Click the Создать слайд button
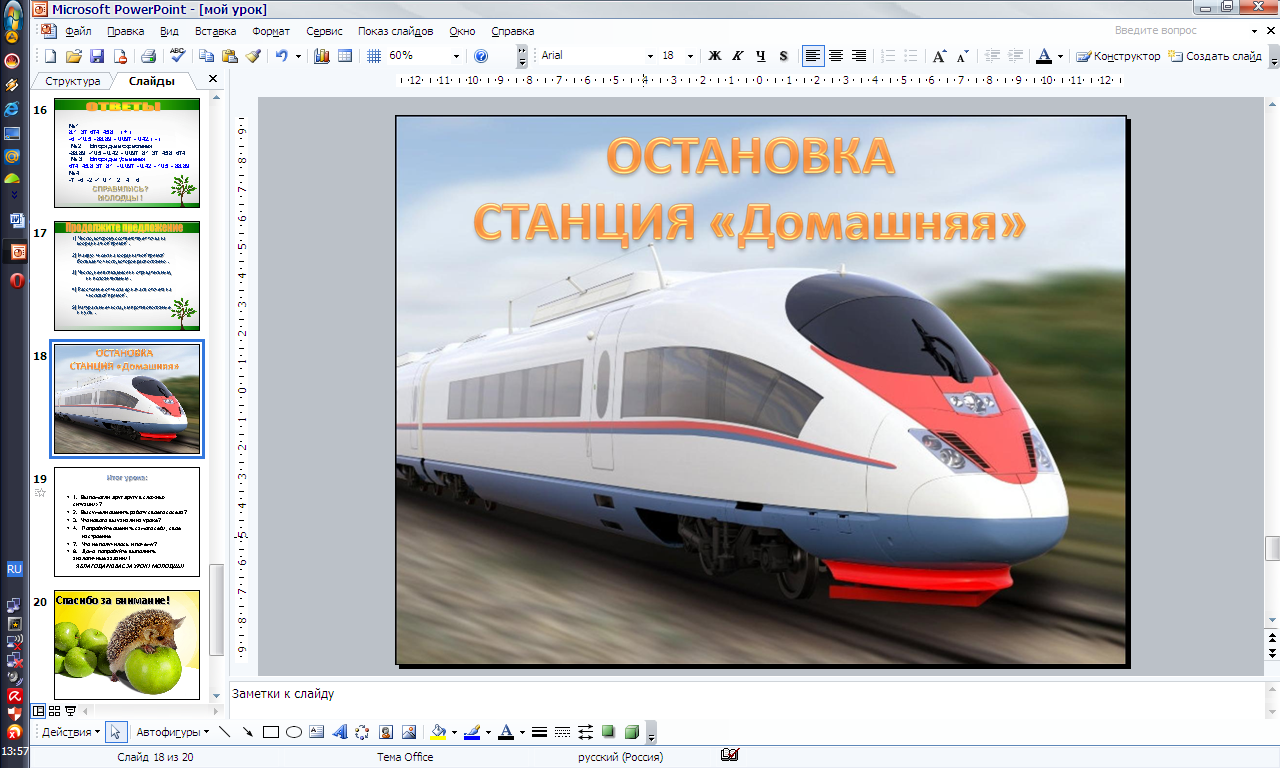The height and width of the screenshot is (768, 1280). coord(1216,56)
